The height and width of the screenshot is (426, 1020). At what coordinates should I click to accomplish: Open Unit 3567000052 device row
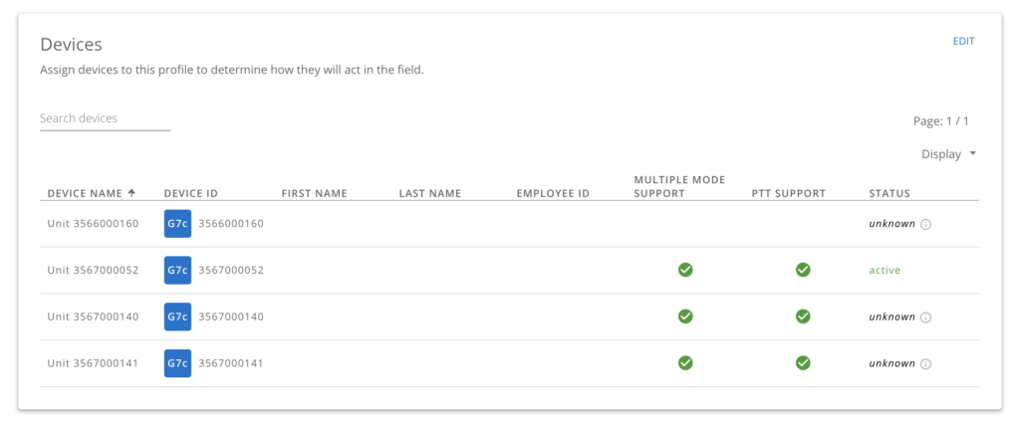pyautogui.click(x=93, y=270)
